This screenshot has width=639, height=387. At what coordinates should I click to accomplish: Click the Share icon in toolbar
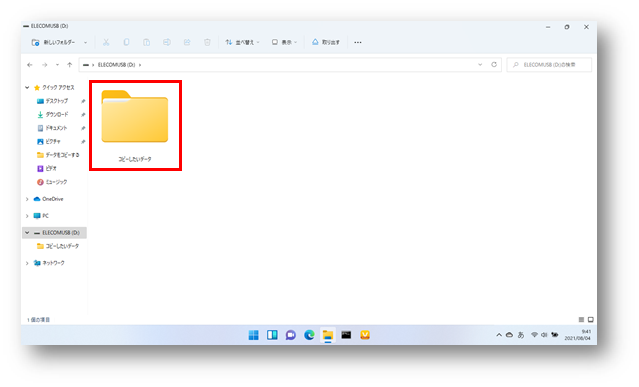pos(187,42)
